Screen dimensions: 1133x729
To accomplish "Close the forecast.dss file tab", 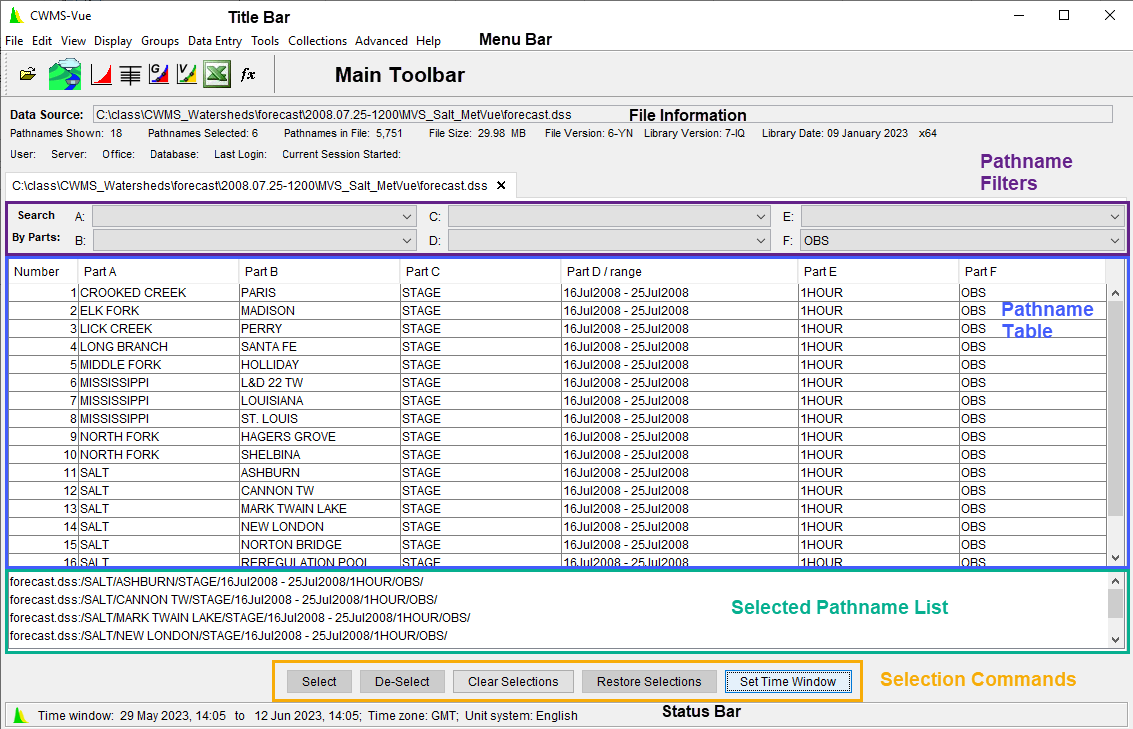I will click(501, 186).
